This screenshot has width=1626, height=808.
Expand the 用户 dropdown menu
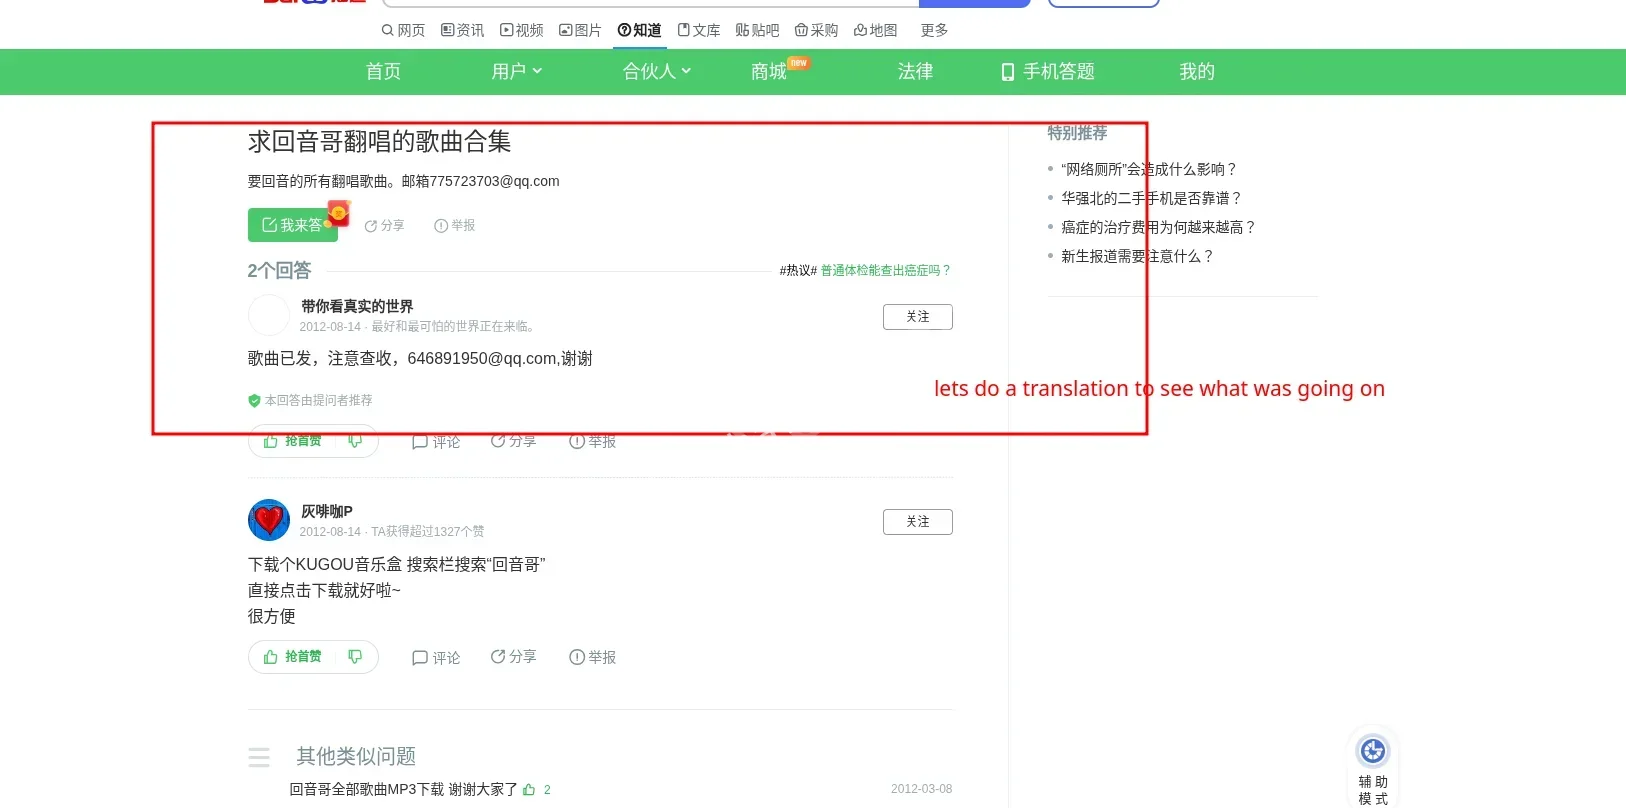coord(516,71)
